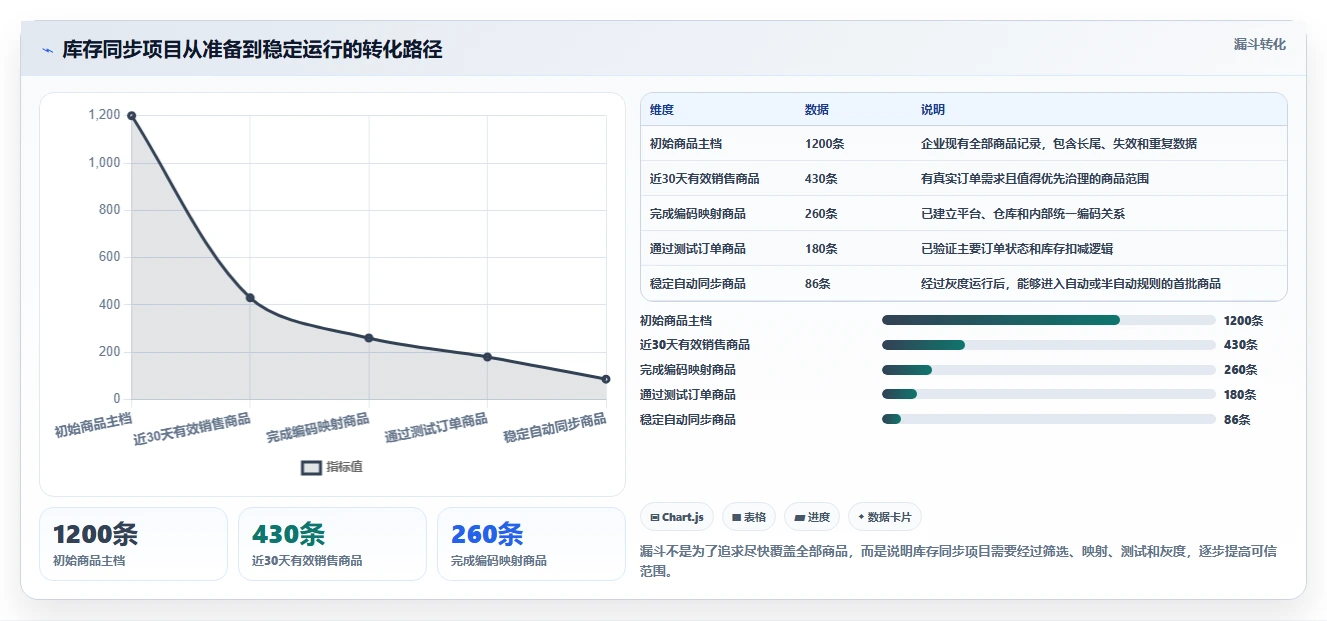Screen dimensions: 1327x621
Task: Click the 初始商品主档 progress bar
Action: [1049, 320]
